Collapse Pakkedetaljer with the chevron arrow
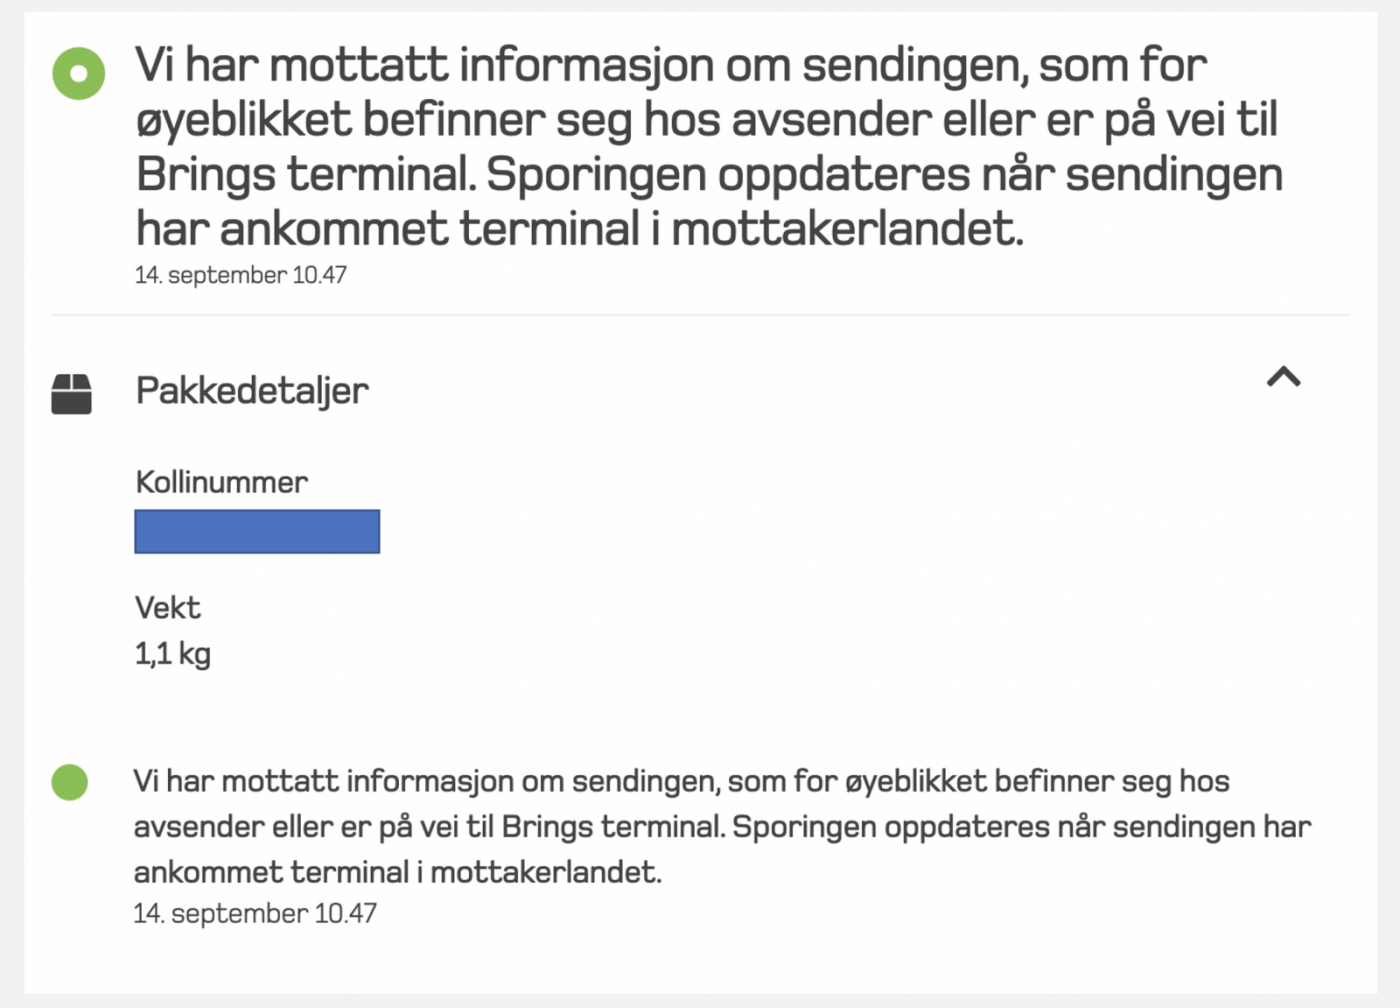The height and width of the screenshot is (1008, 1400). (x=1284, y=377)
